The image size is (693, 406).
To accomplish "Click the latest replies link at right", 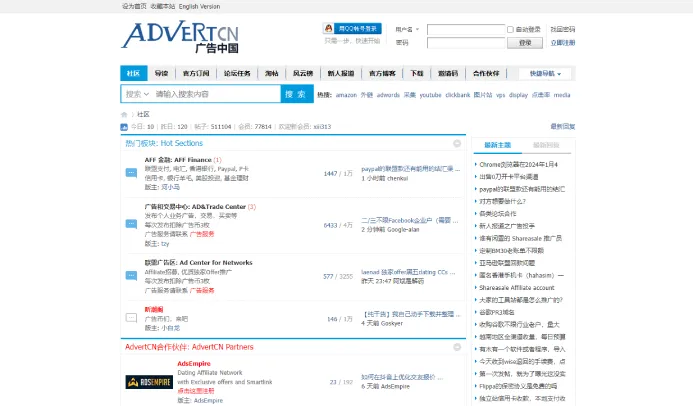I will [563, 127].
